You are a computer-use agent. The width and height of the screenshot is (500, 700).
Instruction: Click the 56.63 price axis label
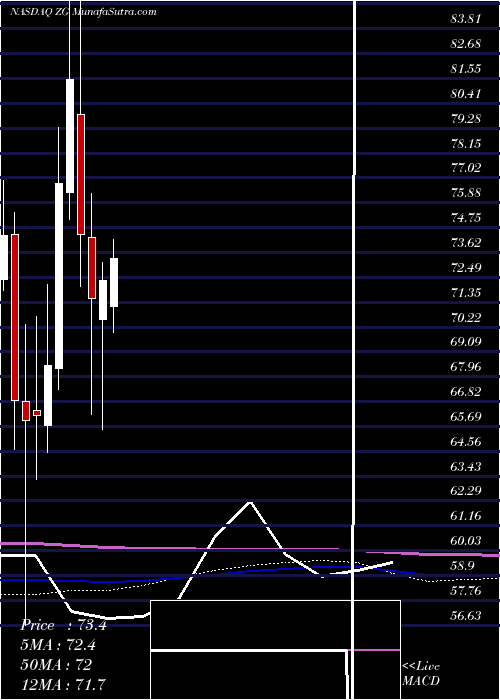coord(466,616)
